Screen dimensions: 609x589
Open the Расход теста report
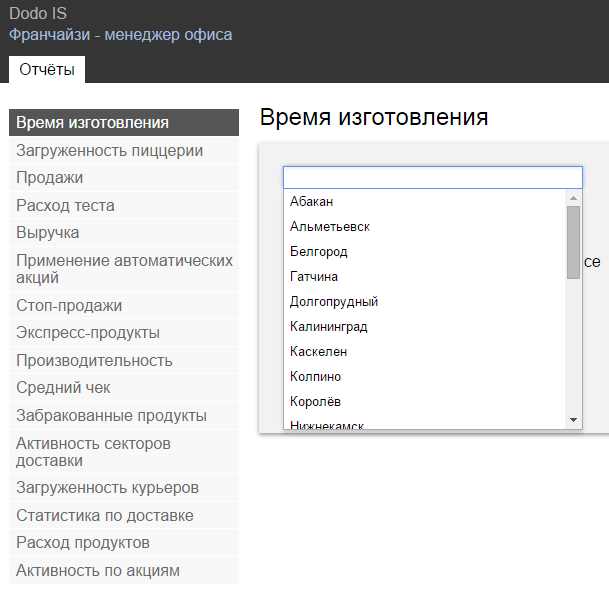pos(124,205)
